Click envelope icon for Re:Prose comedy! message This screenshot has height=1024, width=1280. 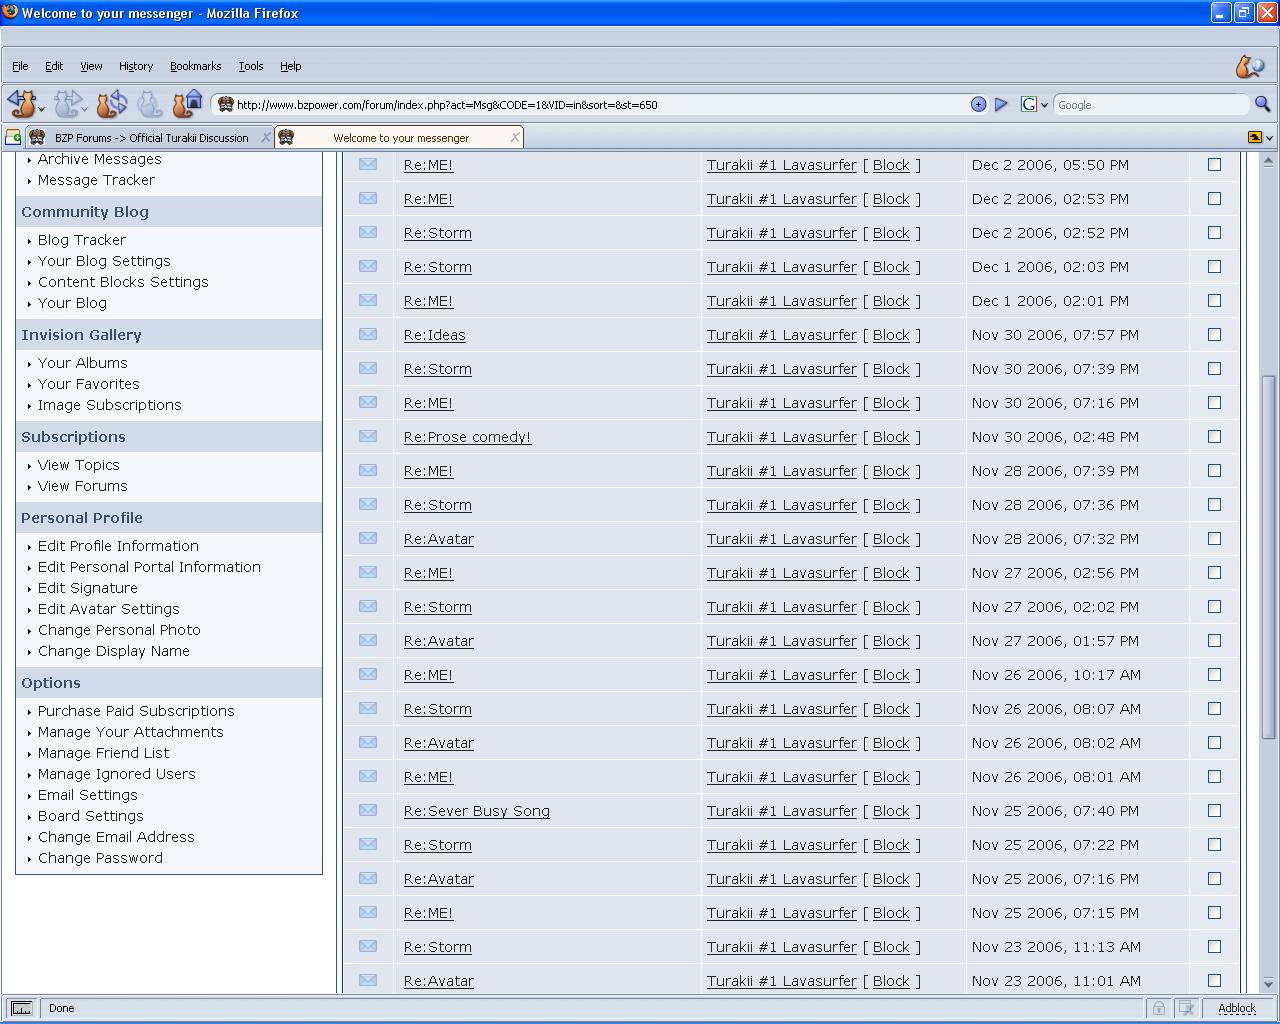coord(368,436)
